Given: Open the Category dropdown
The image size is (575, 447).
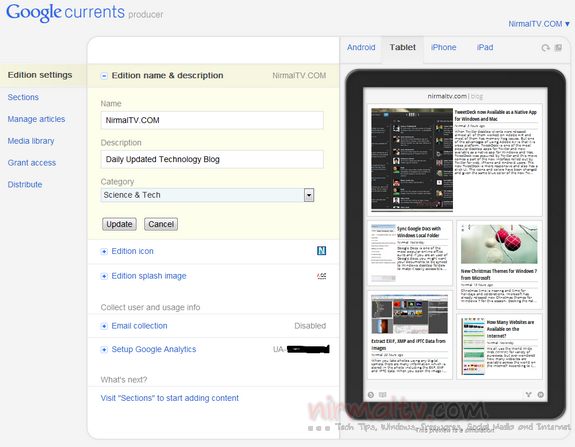Looking at the screenshot, I should [207, 195].
